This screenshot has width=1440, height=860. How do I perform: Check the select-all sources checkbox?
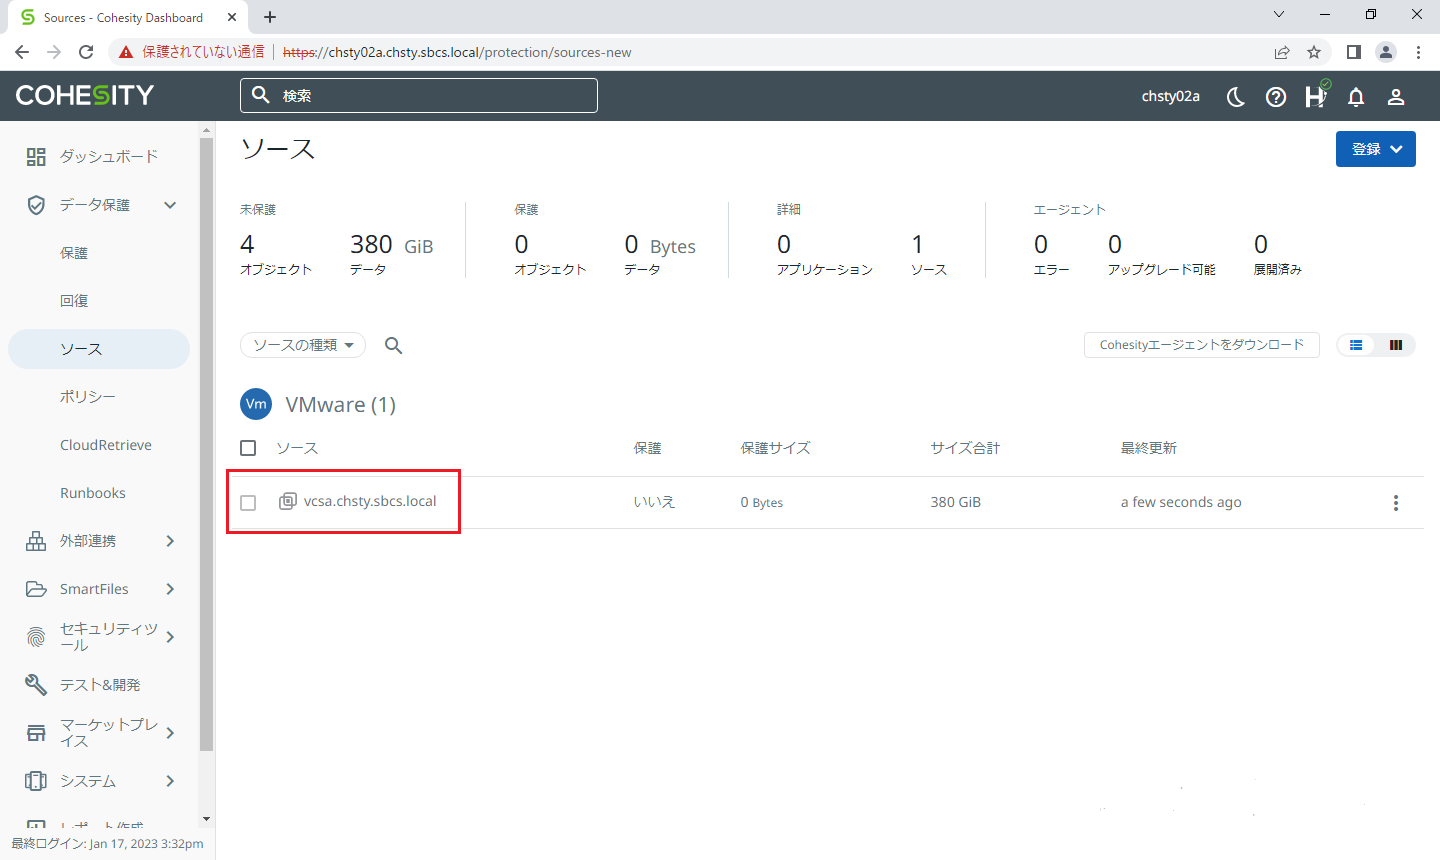(248, 448)
